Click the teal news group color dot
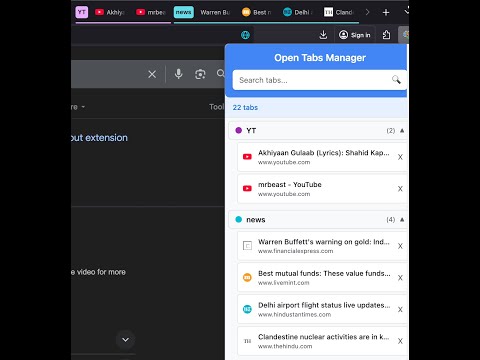The image size is (480, 360). point(238,219)
